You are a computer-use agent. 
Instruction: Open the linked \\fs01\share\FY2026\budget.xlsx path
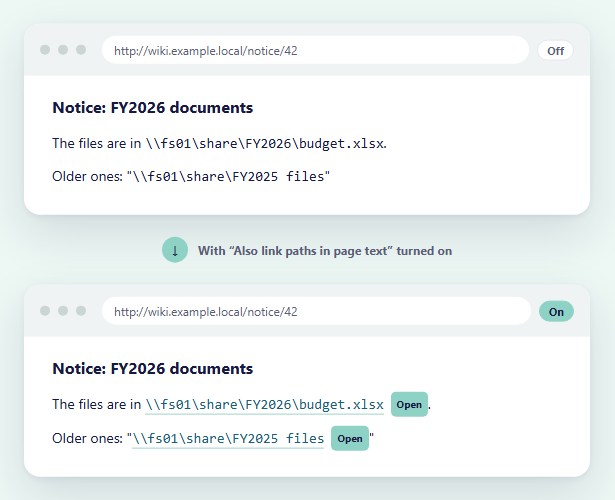[x=264, y=404]
